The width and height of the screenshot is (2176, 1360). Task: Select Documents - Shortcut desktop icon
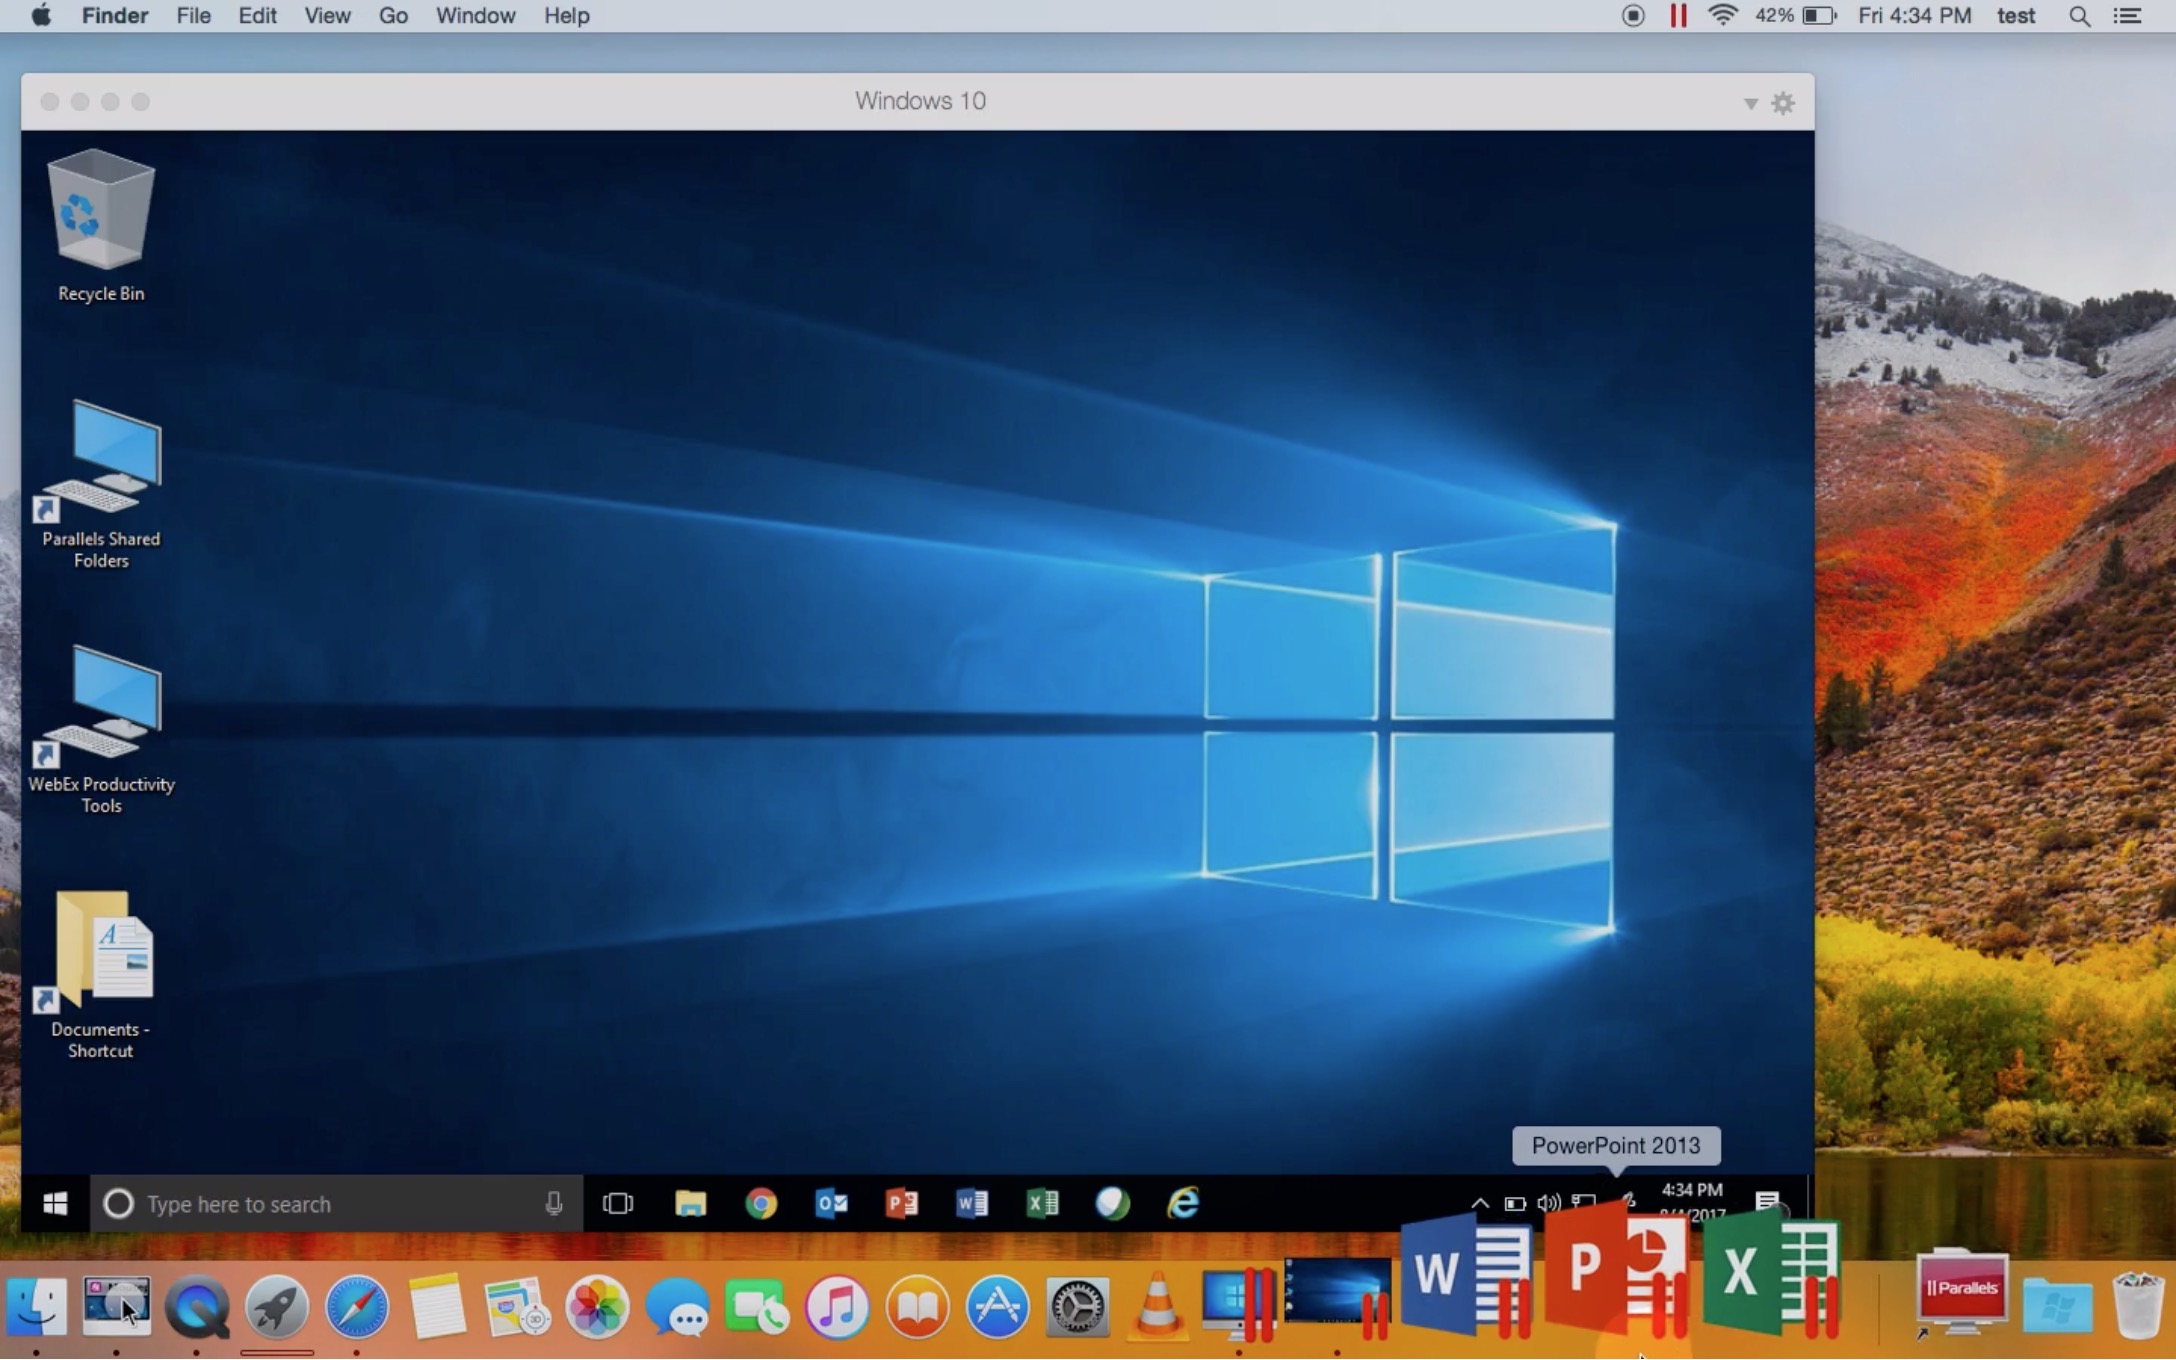tap(100, 975)
